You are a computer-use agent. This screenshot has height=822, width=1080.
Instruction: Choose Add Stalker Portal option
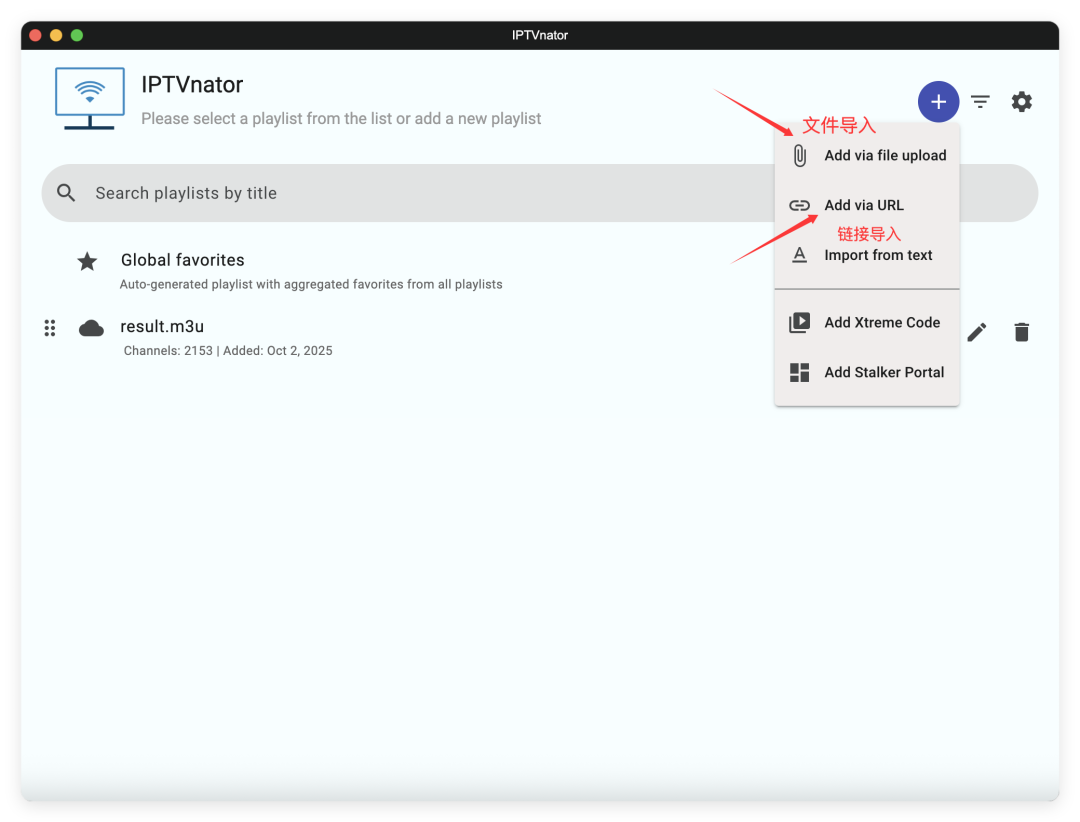(x=867, y=373)
